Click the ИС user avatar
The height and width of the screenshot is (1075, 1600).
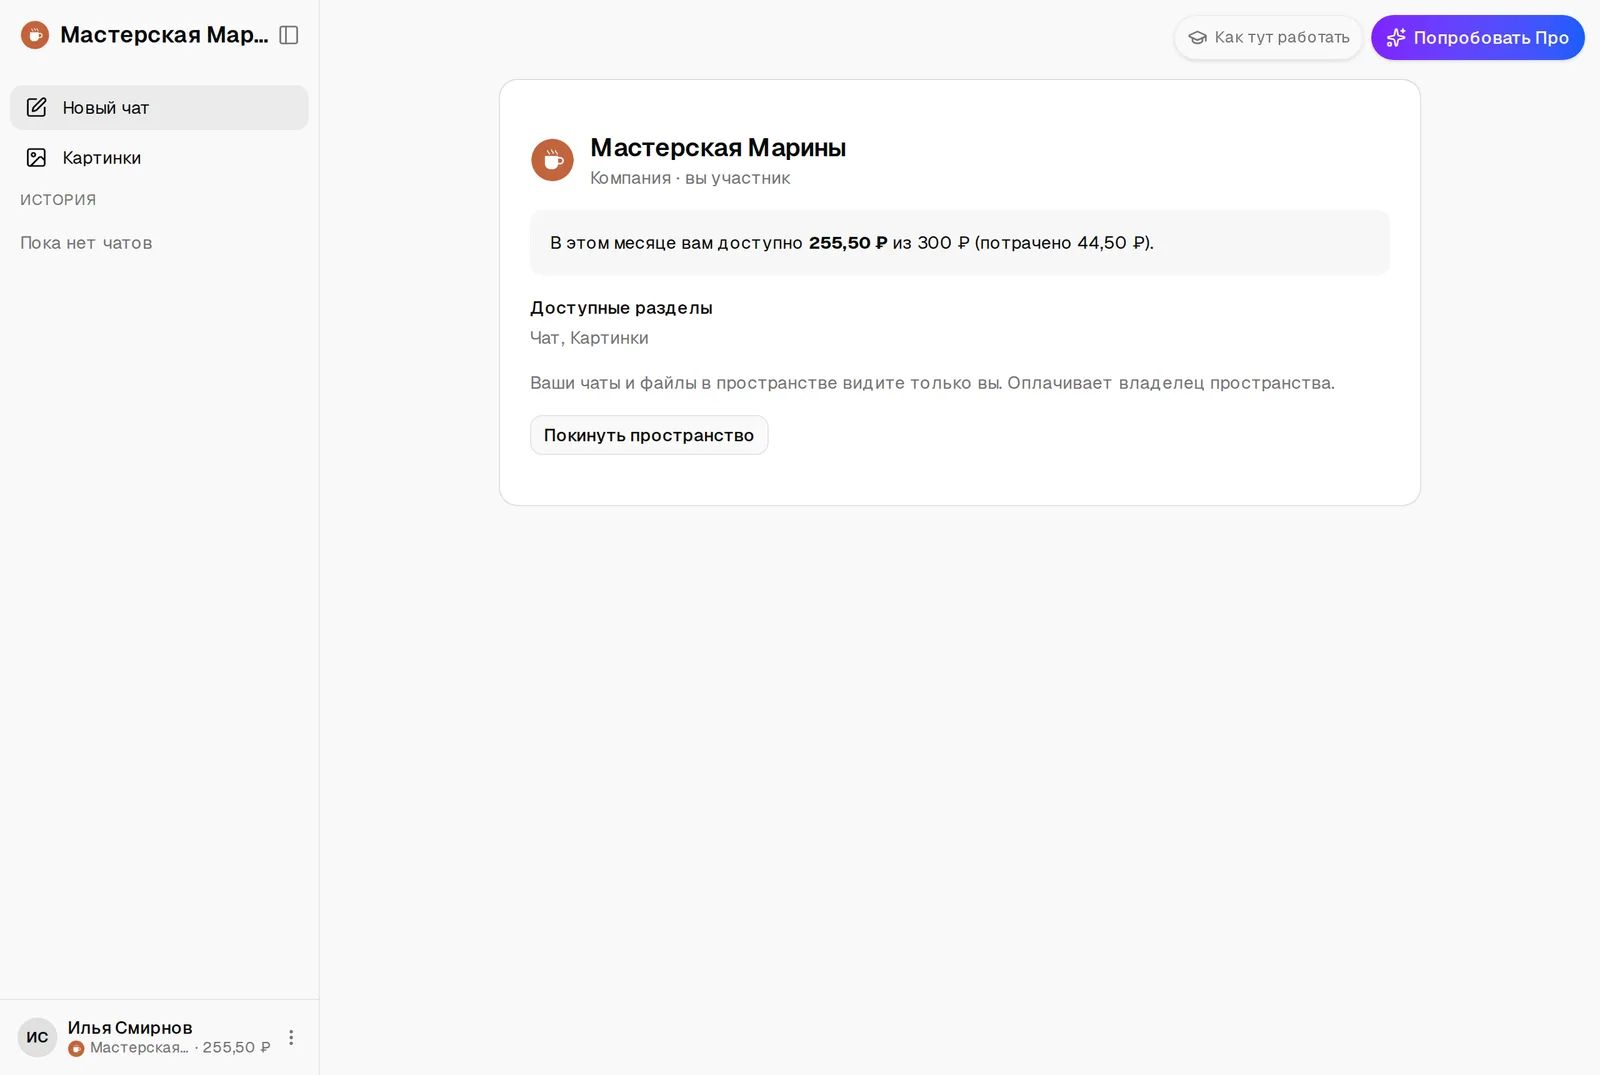pyautogui.click(x=37, y=1037)
